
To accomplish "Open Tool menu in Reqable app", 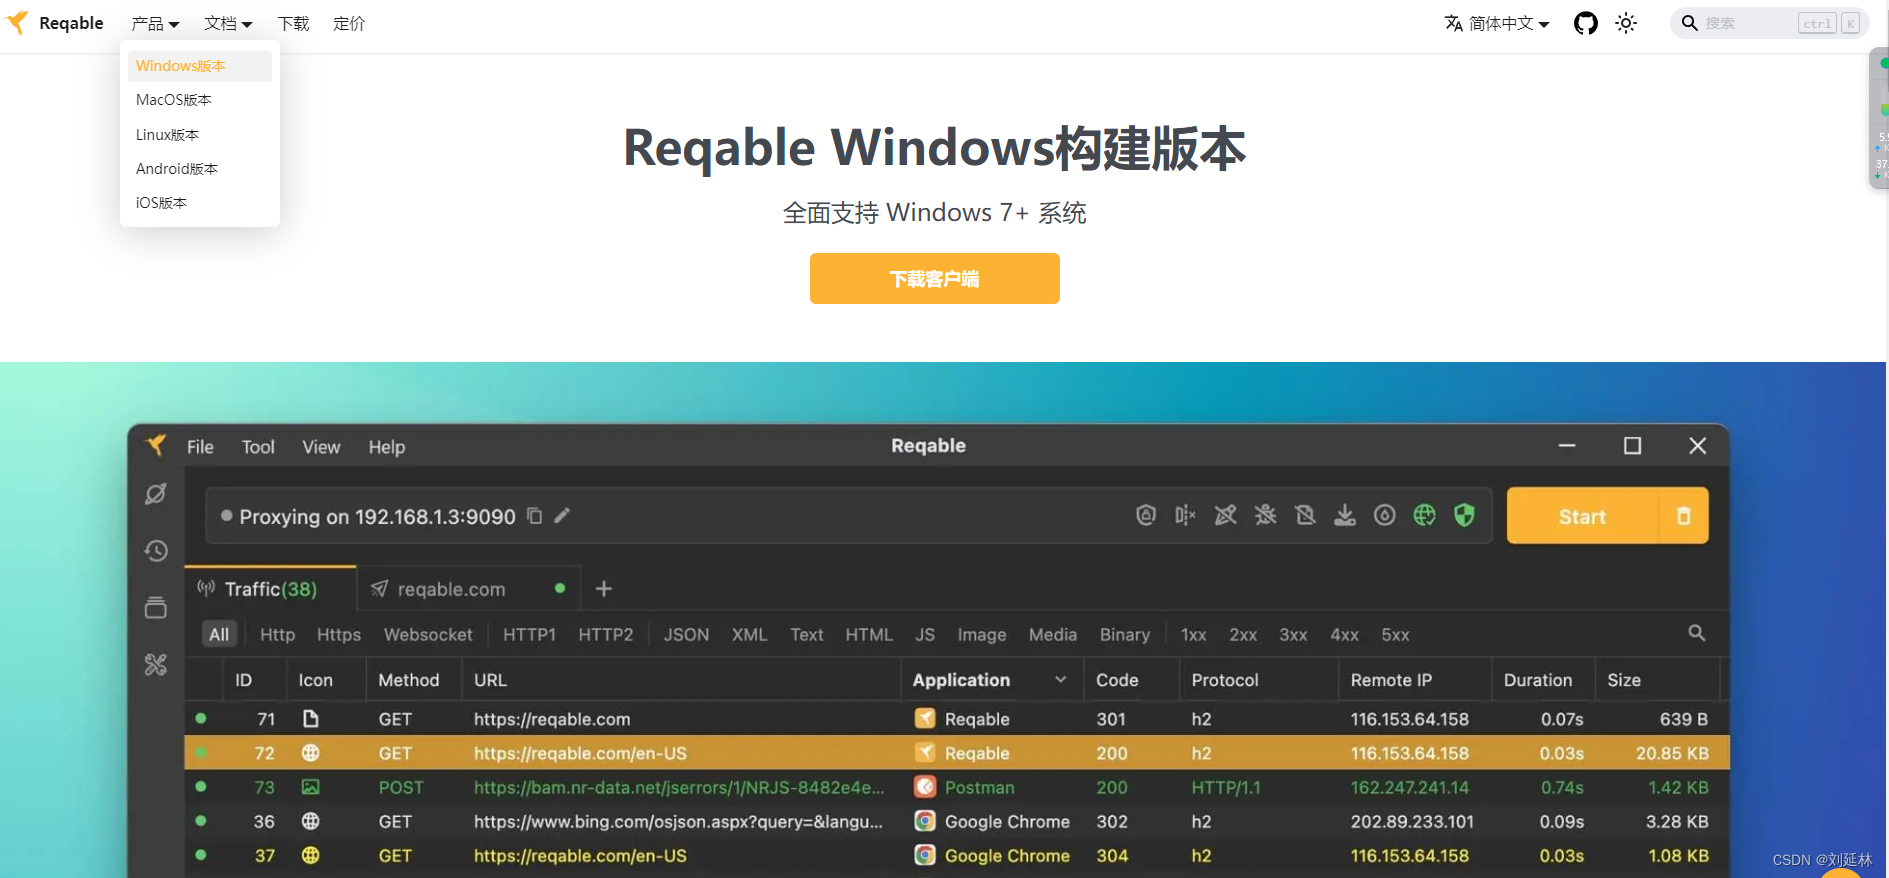I will [x=258, y=447].
